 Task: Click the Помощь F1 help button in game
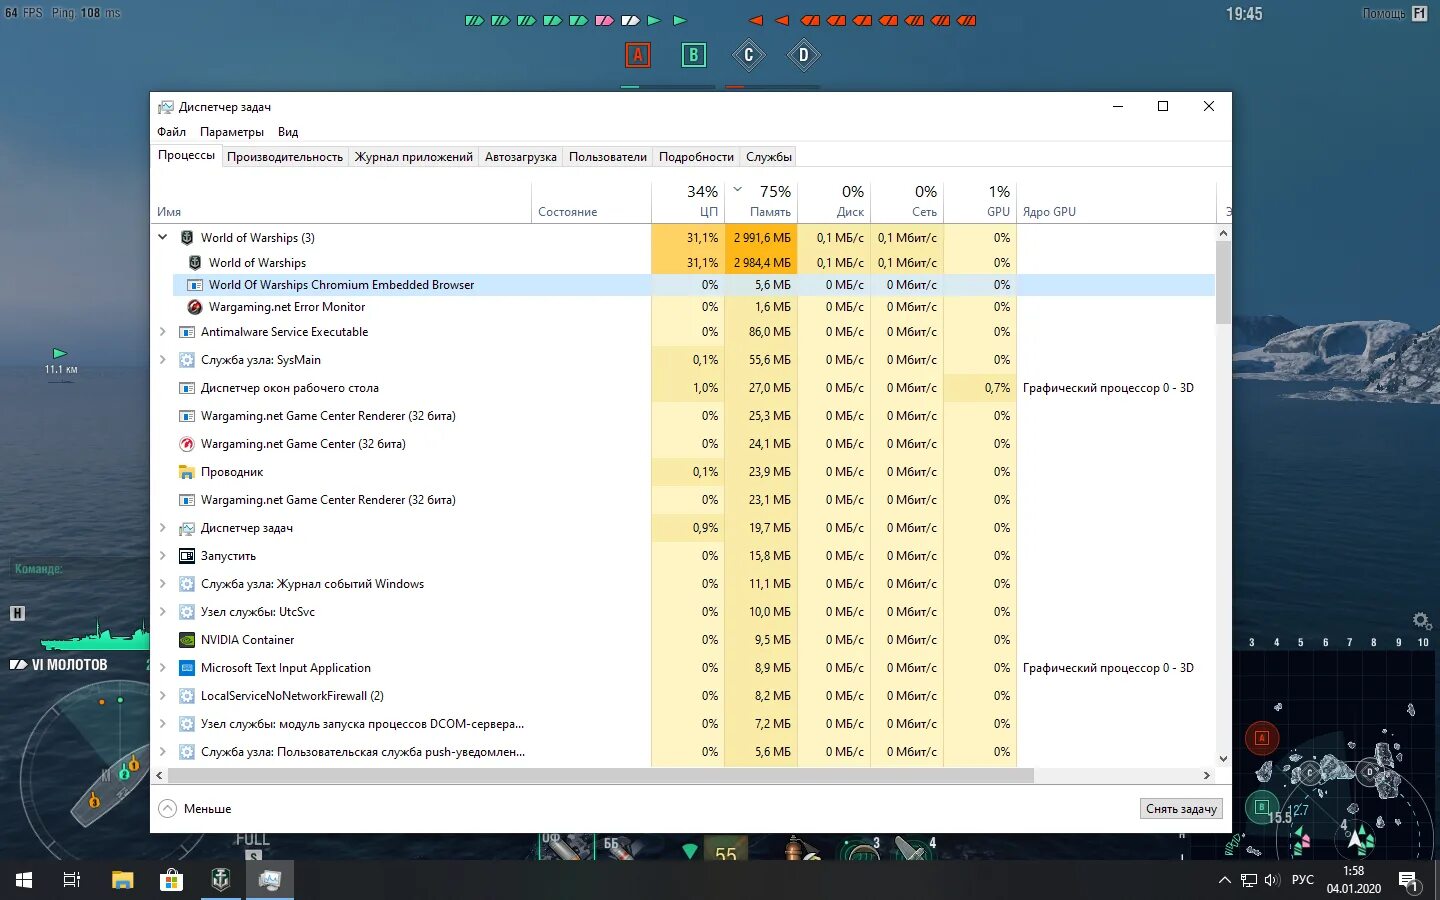(x=1396, y=14)
